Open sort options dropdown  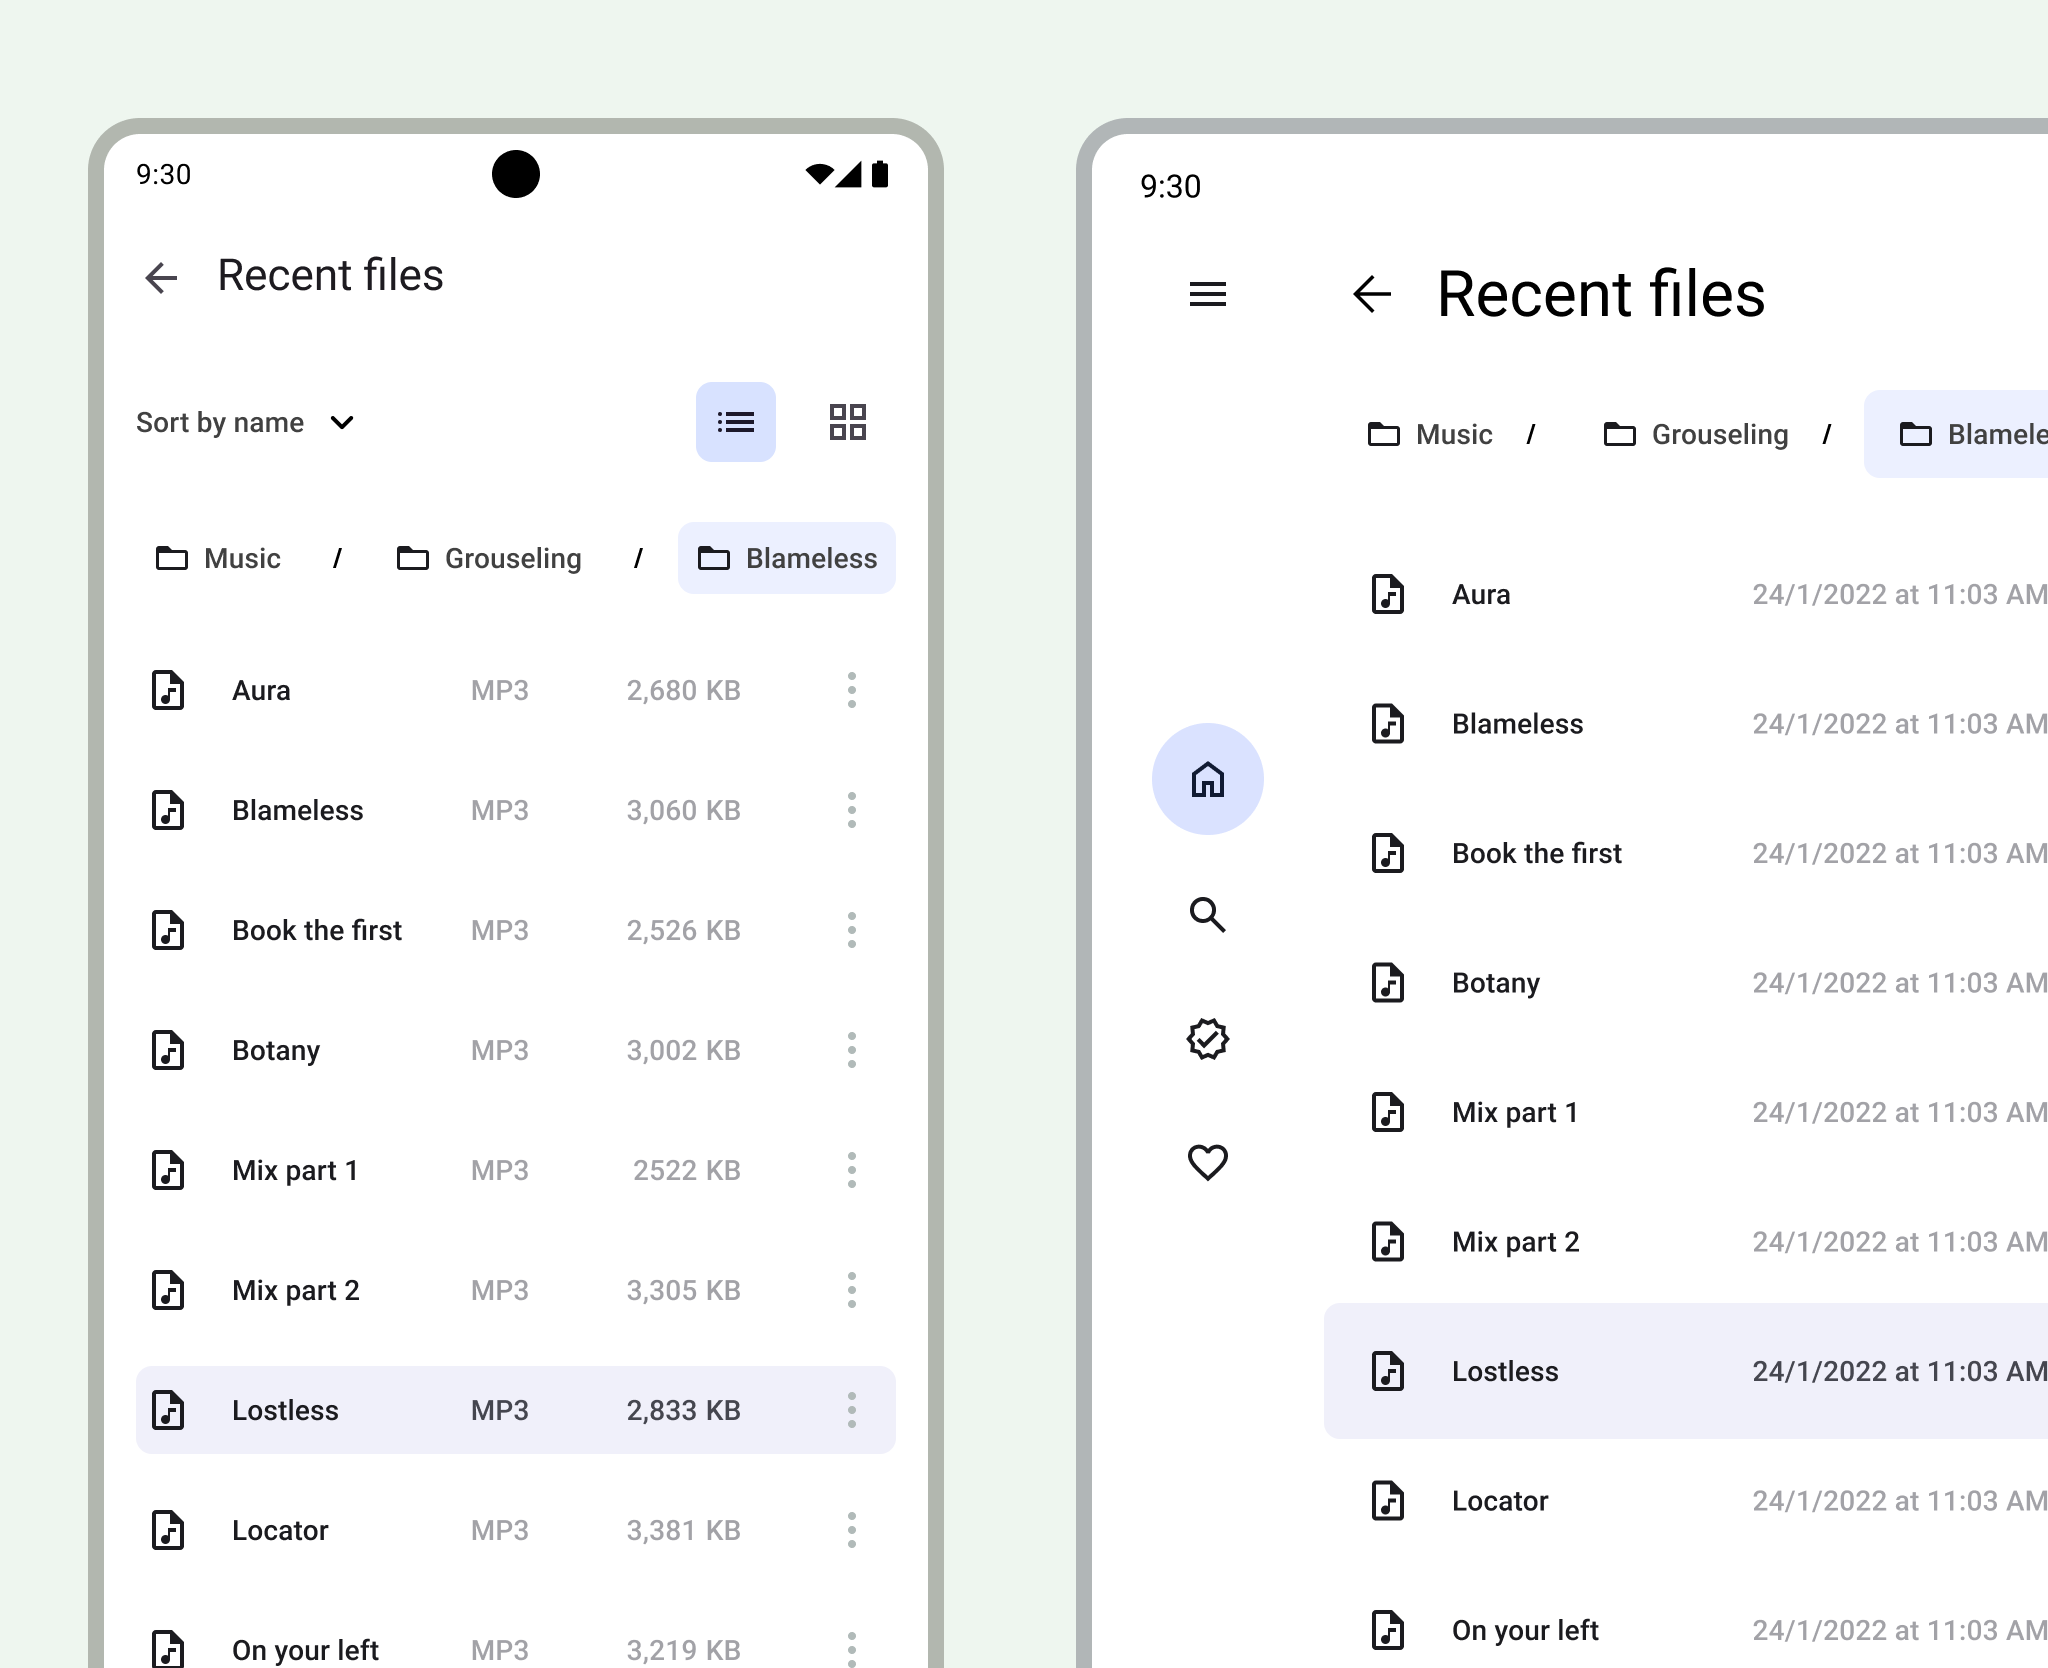(247, 422)
